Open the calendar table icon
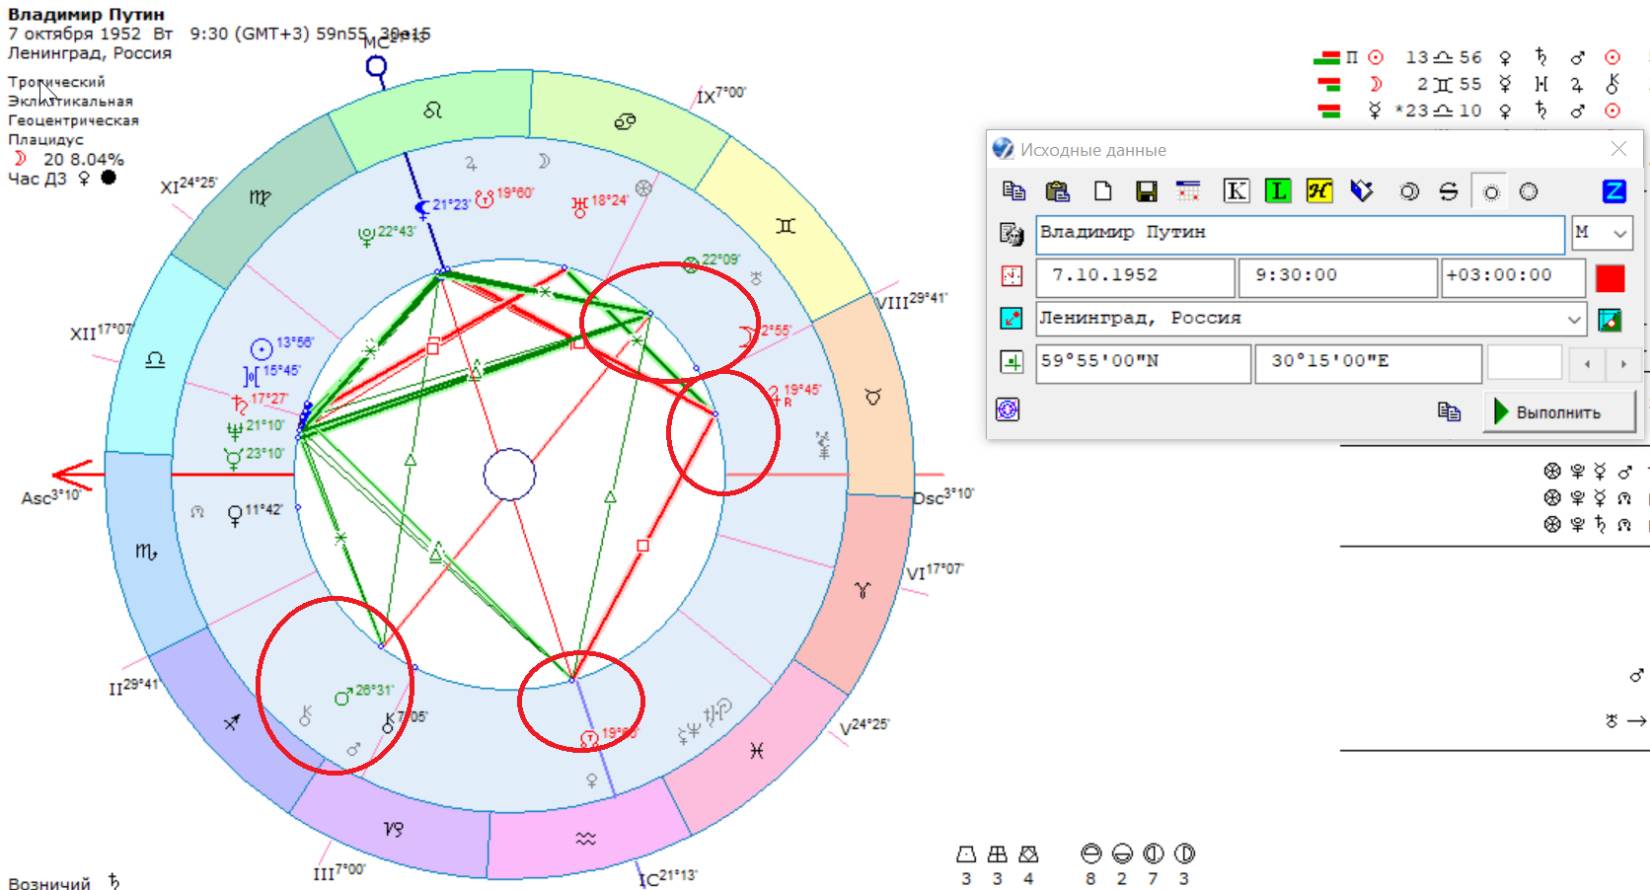1650x890 pixels. [1188, 191]
